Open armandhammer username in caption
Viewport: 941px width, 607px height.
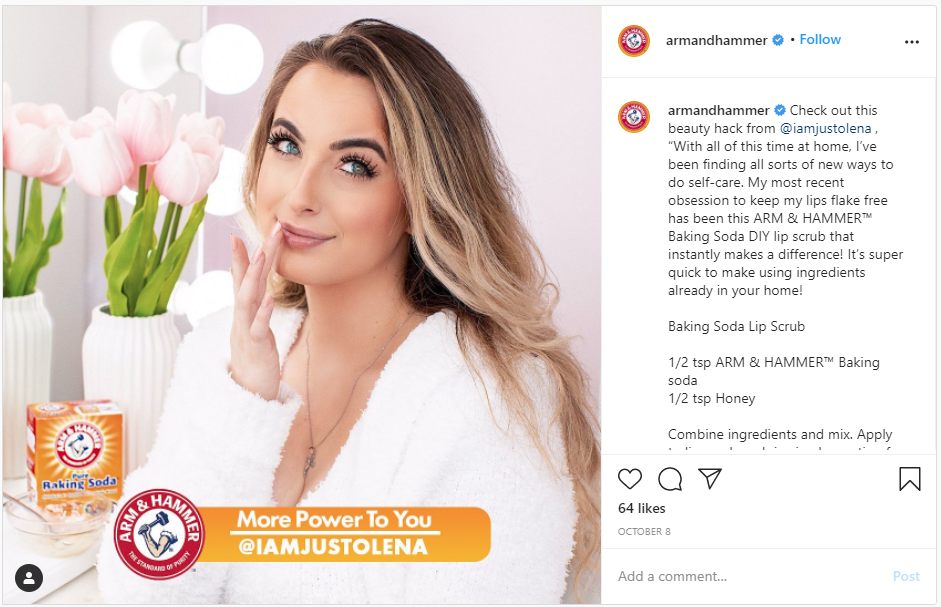click(x=718, y=110)
